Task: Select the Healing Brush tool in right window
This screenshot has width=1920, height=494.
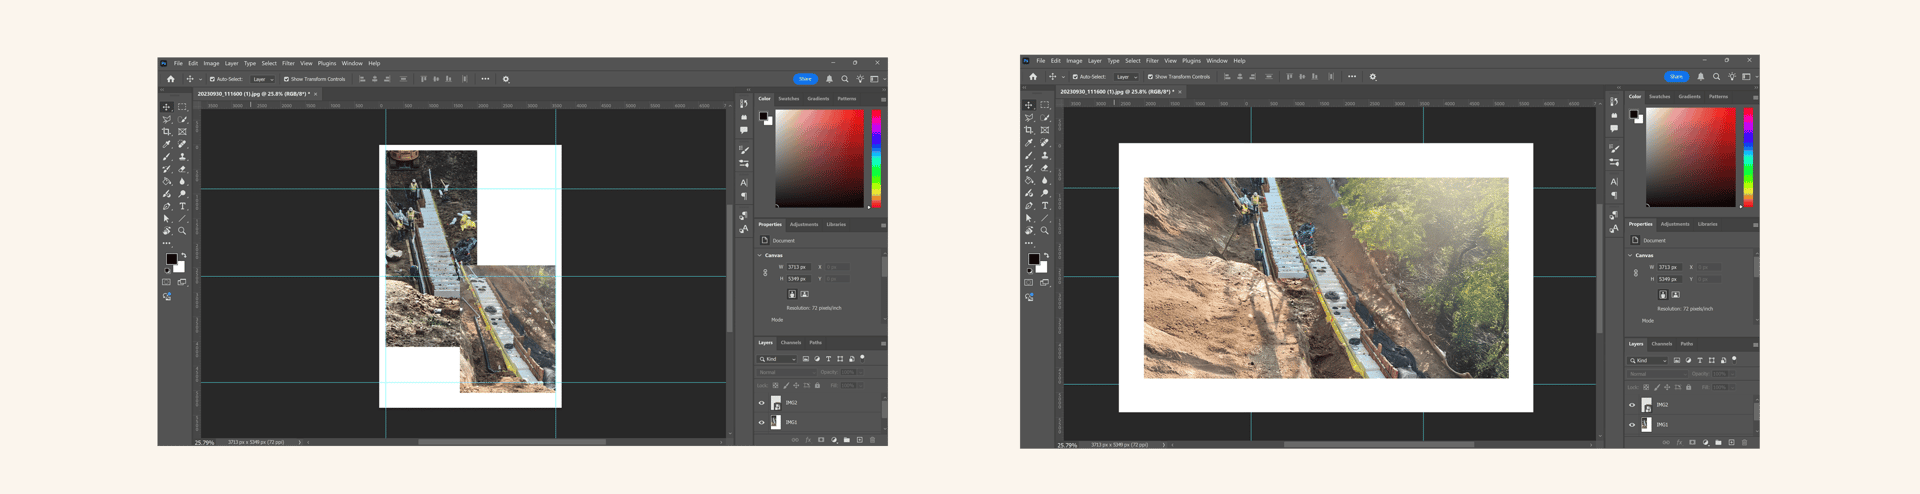Action: (x=1045, y=142)
